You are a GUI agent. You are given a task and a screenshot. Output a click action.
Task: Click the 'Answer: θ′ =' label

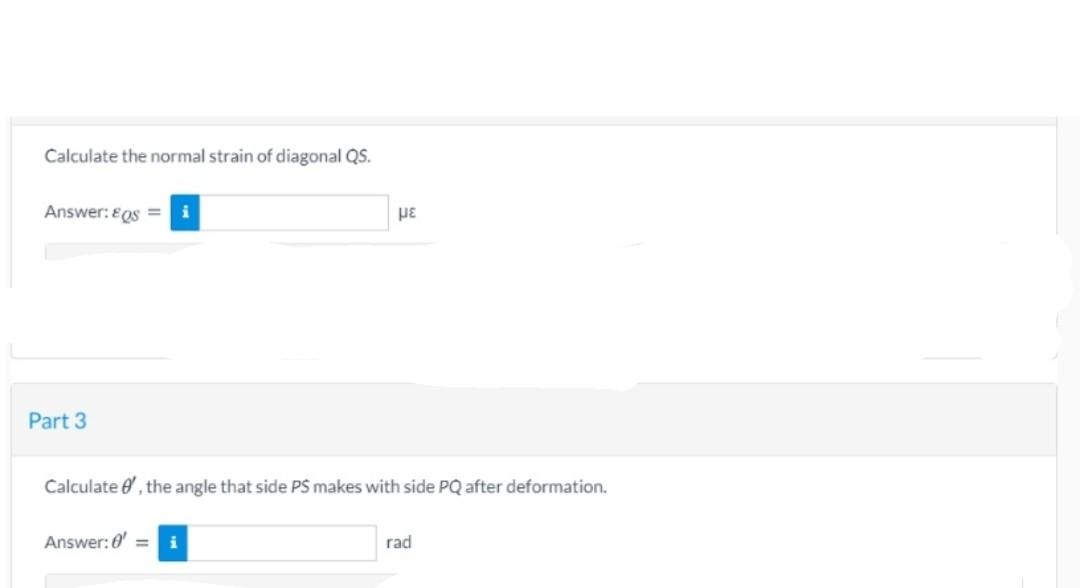click(x=96, y=542)
